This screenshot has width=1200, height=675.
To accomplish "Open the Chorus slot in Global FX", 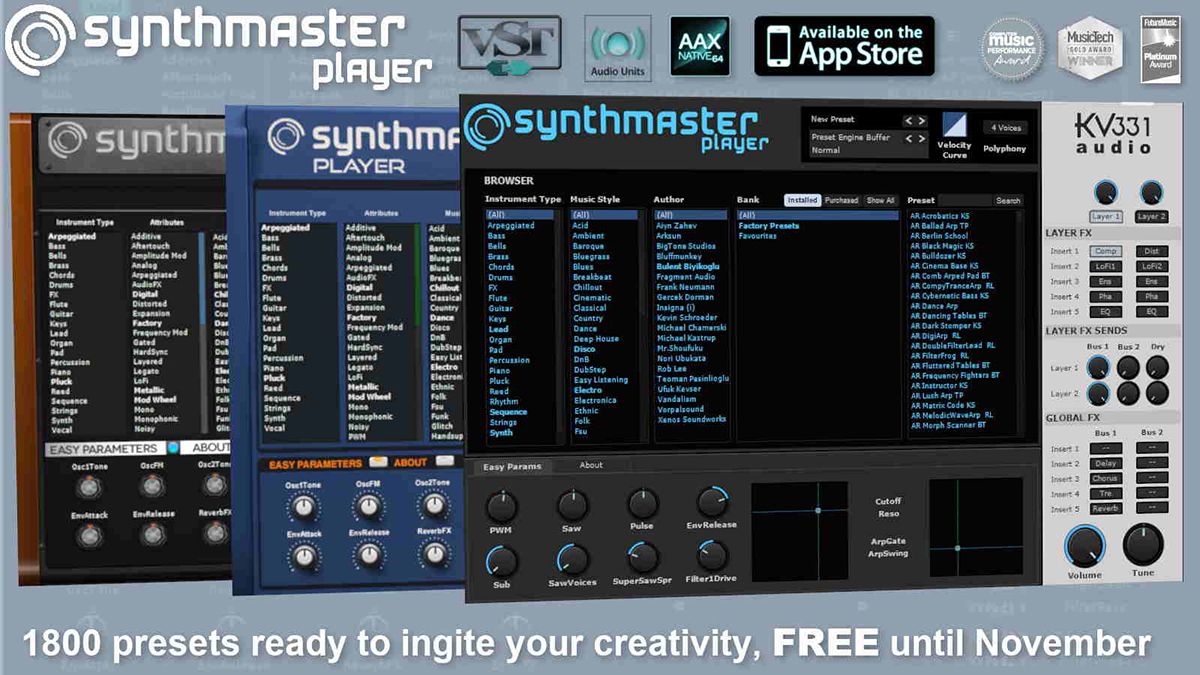I will tap(1105, 478).
